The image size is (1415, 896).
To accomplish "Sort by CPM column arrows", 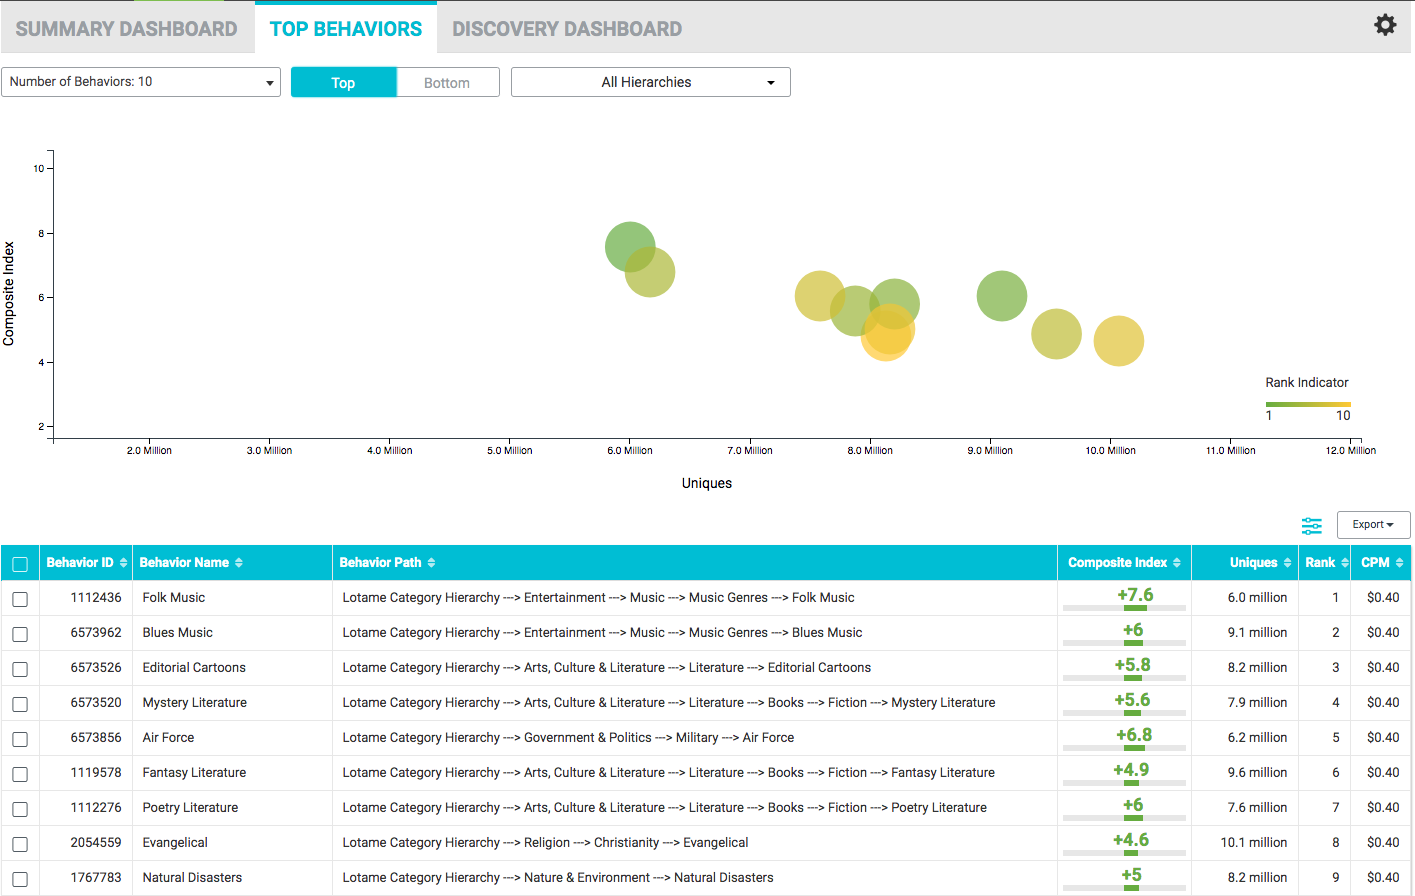I will [1399, 563].
